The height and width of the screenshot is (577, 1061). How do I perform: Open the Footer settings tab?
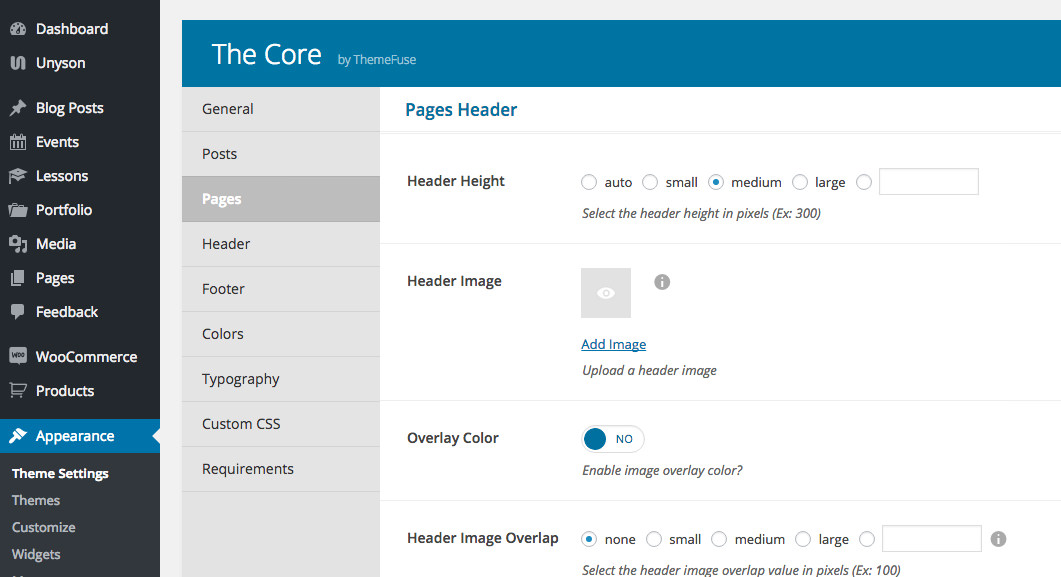(281, 289)
